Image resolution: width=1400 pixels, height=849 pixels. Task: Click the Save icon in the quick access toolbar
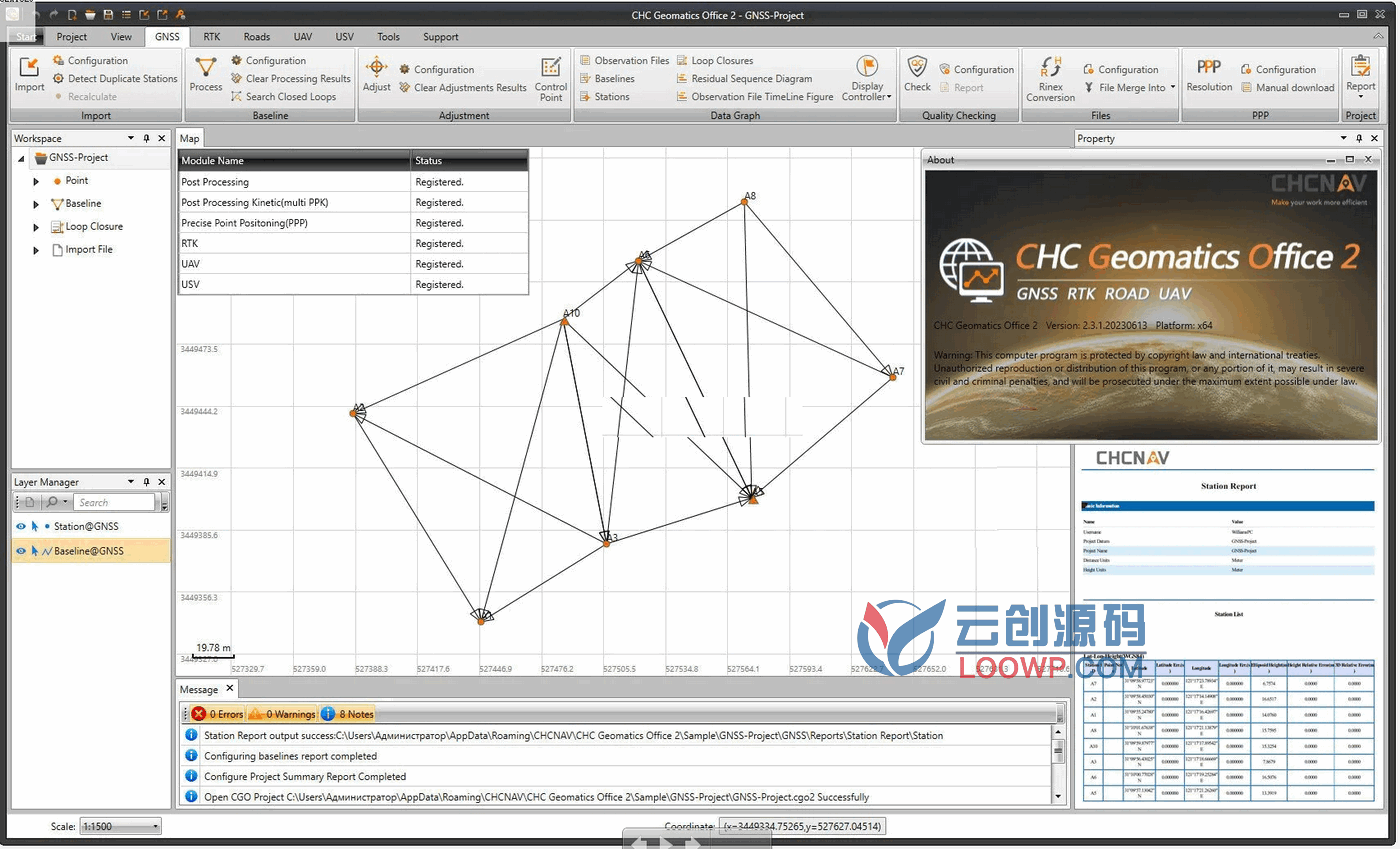pyautogui.click(x=108, y=15)
